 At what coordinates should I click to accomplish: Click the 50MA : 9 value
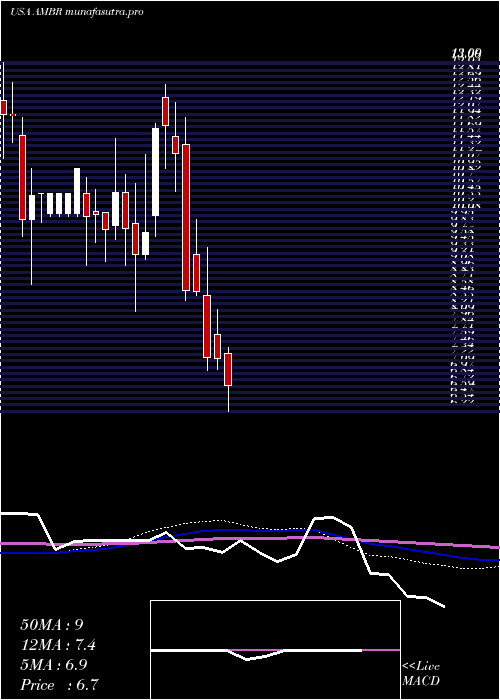51,625
